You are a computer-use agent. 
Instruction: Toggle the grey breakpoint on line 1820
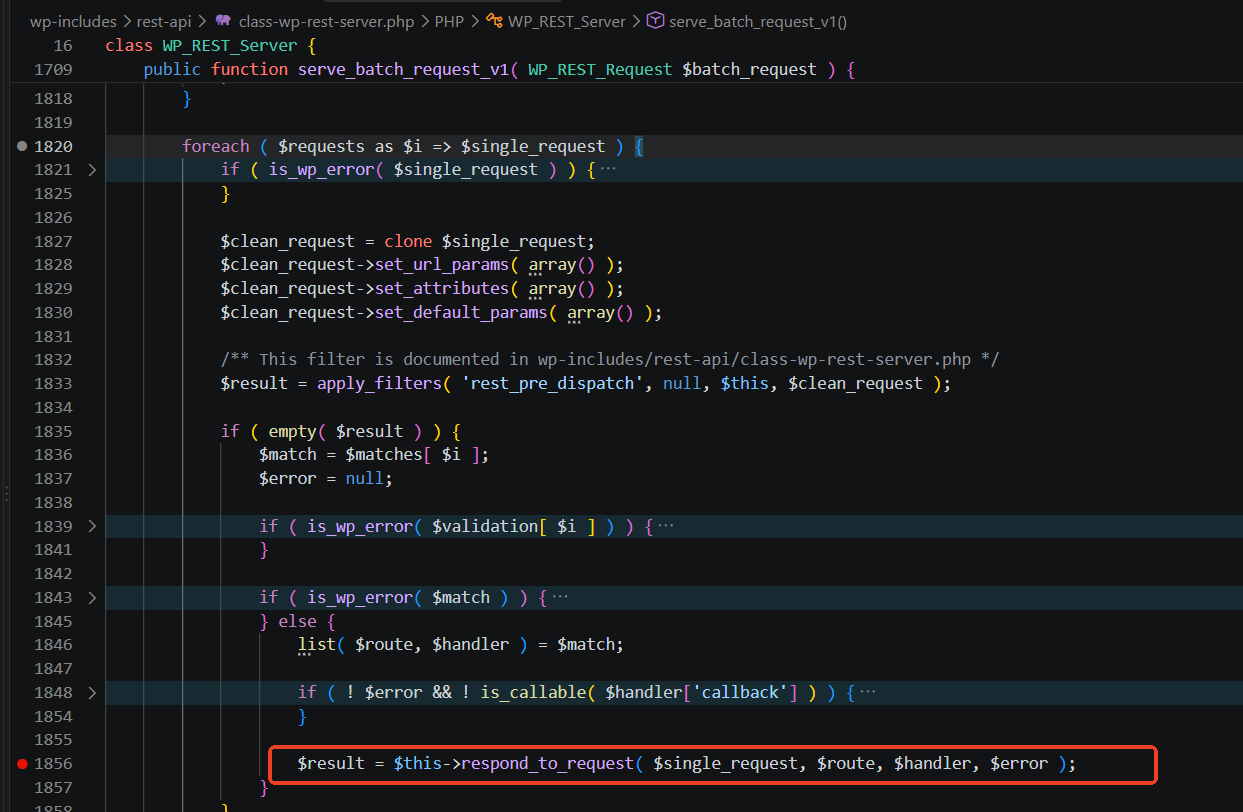22,146
